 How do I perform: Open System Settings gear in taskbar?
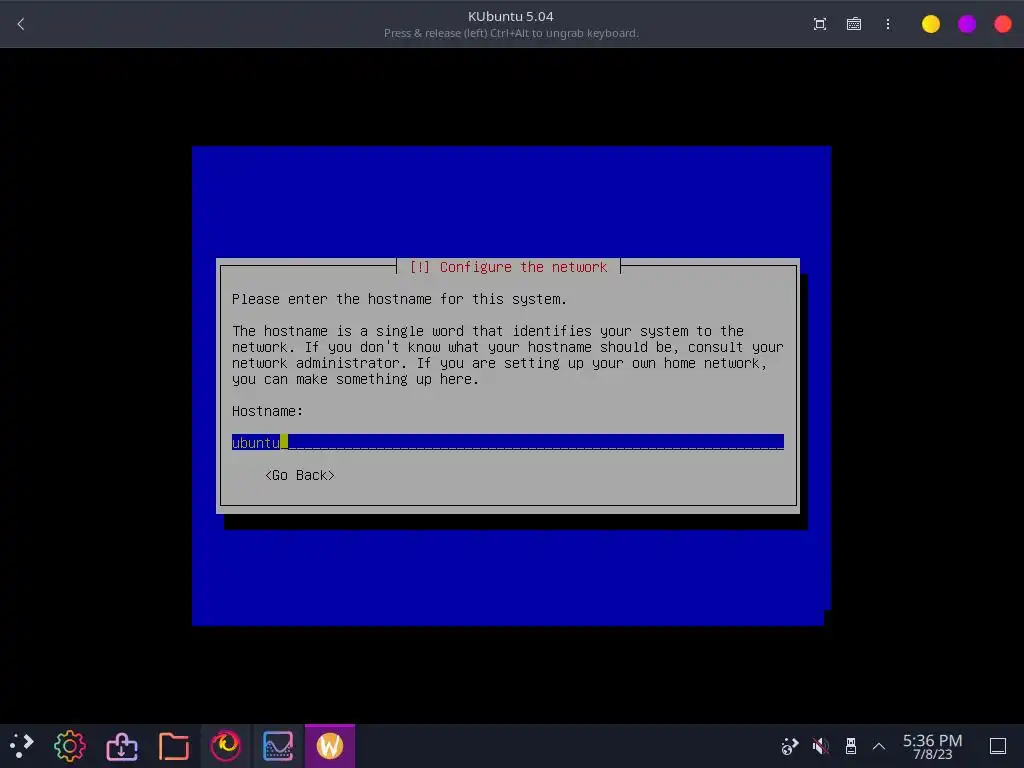70,746
